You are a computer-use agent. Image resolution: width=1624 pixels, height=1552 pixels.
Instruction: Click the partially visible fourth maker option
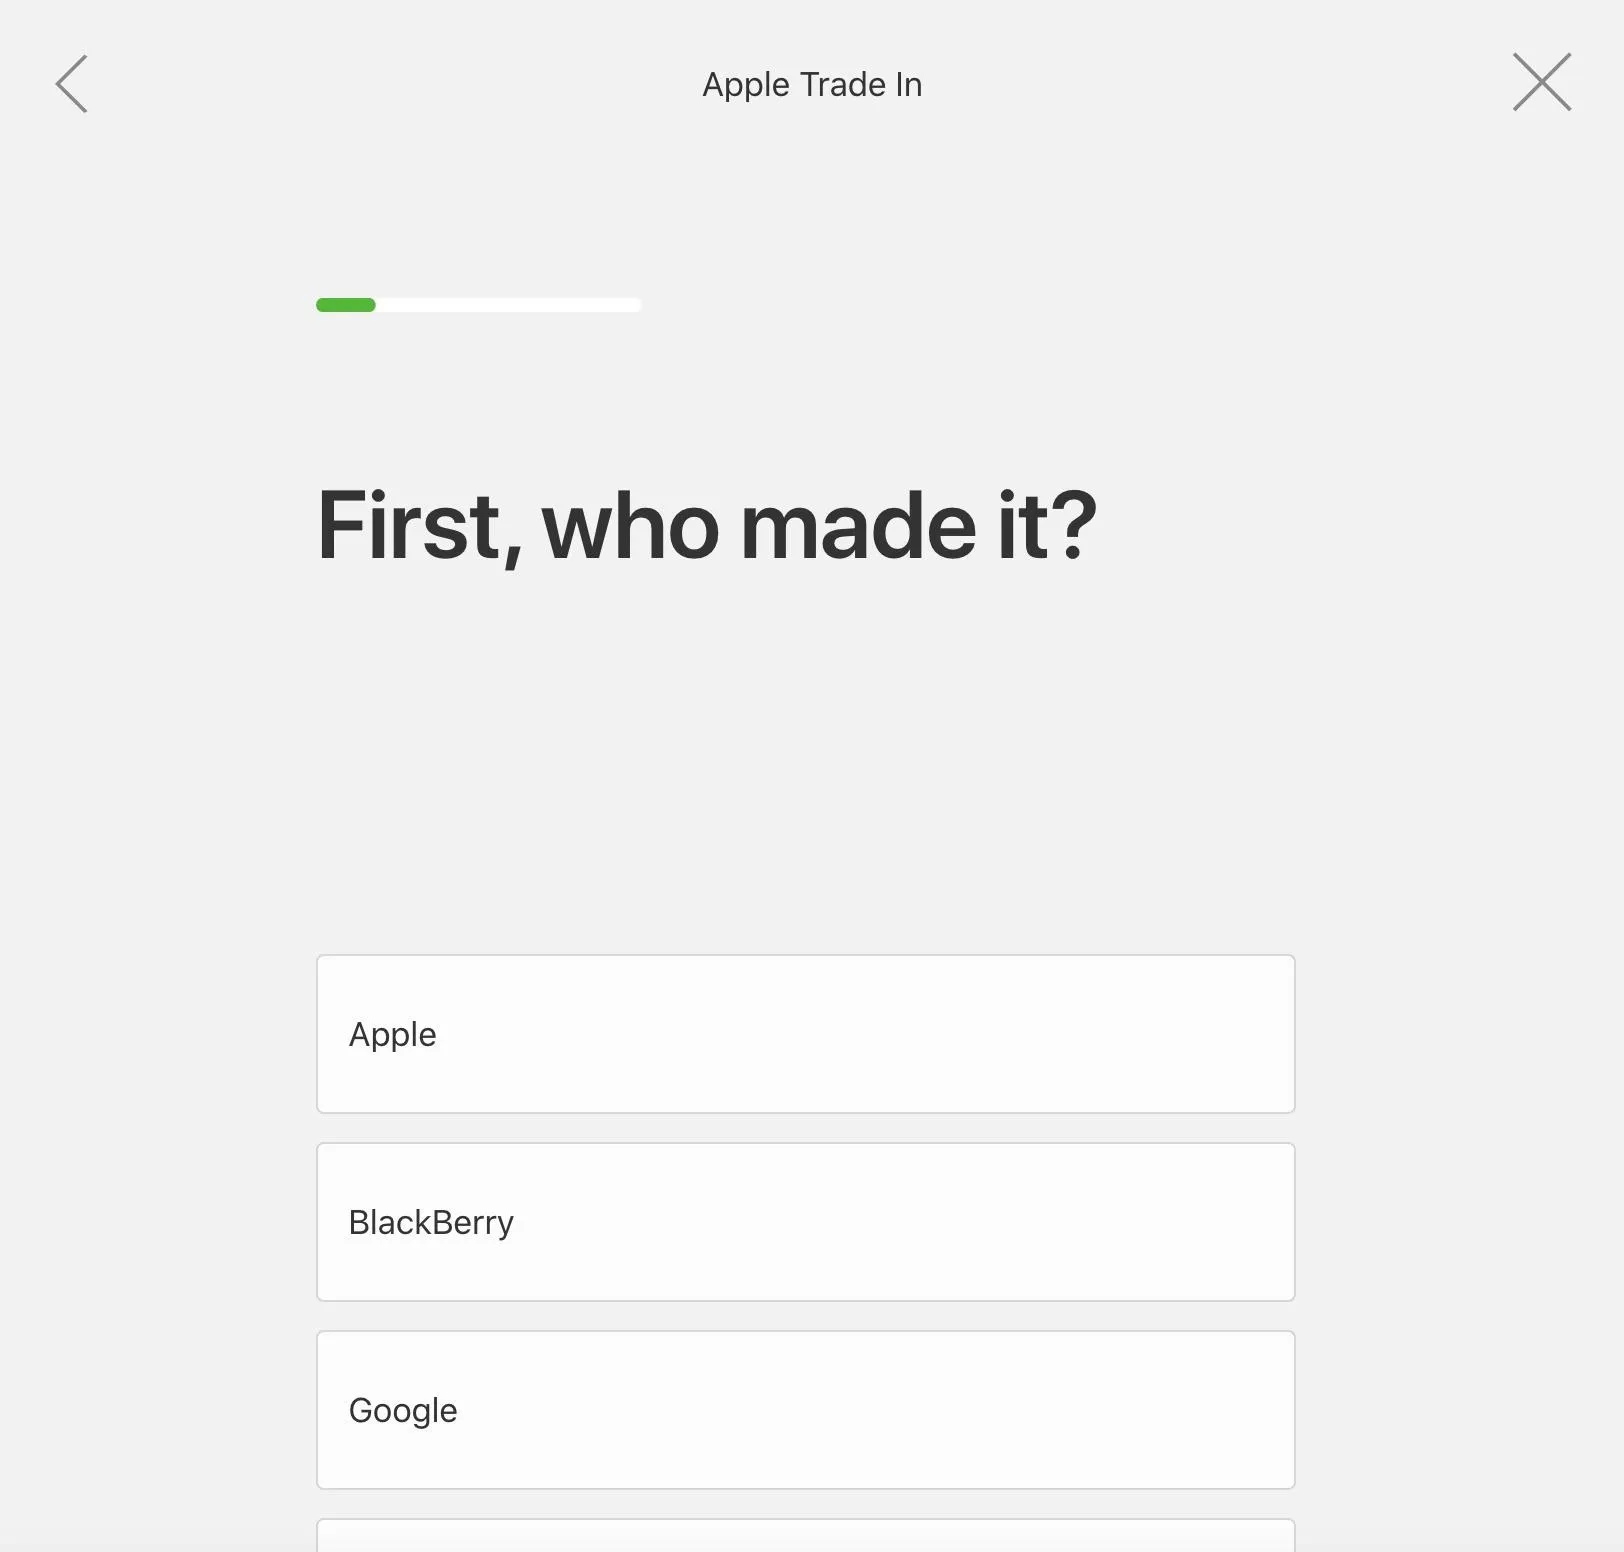click(x=806, y=1536)
